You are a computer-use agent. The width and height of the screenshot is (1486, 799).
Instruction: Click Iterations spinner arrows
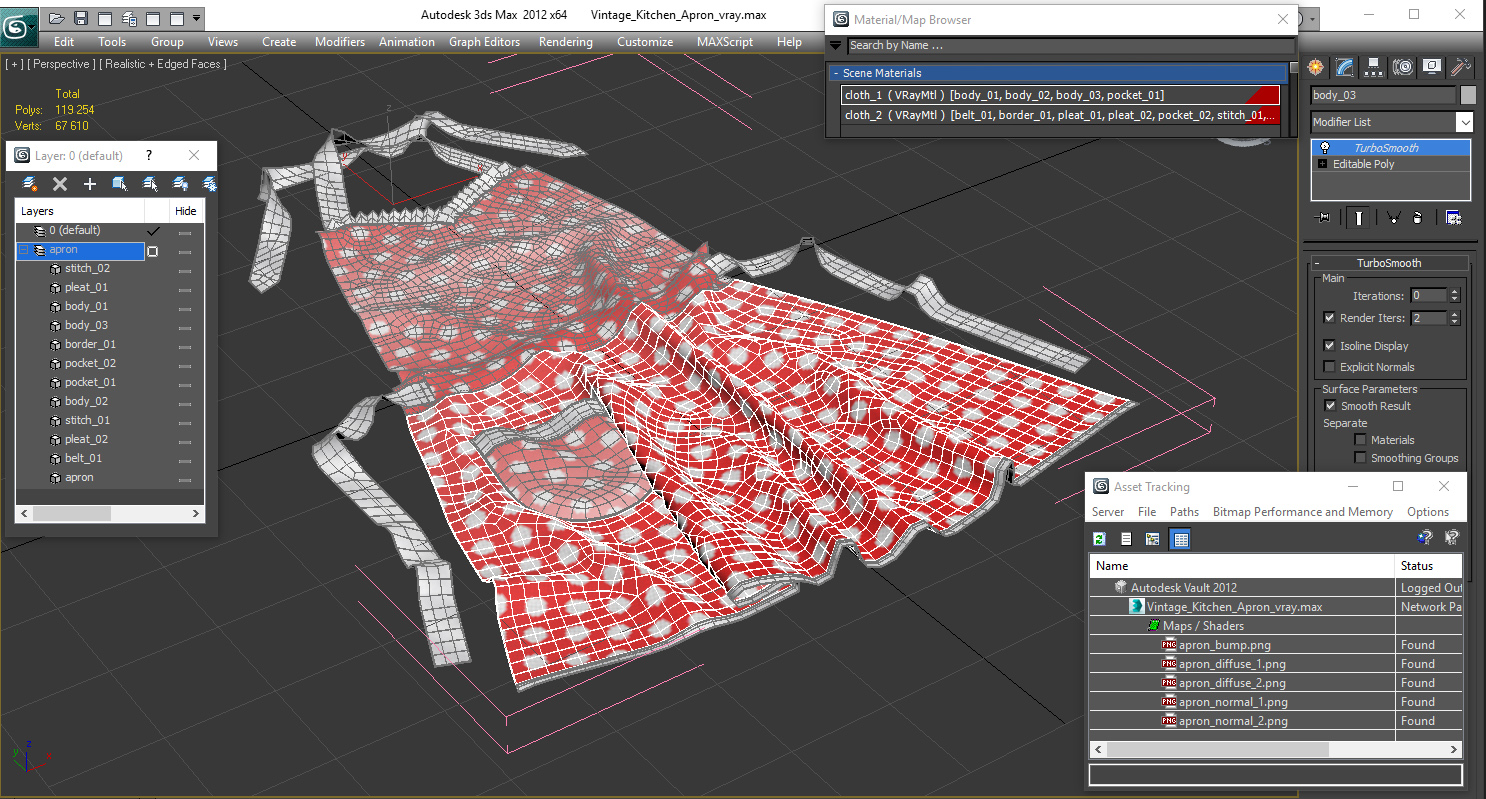point(1454,296)
